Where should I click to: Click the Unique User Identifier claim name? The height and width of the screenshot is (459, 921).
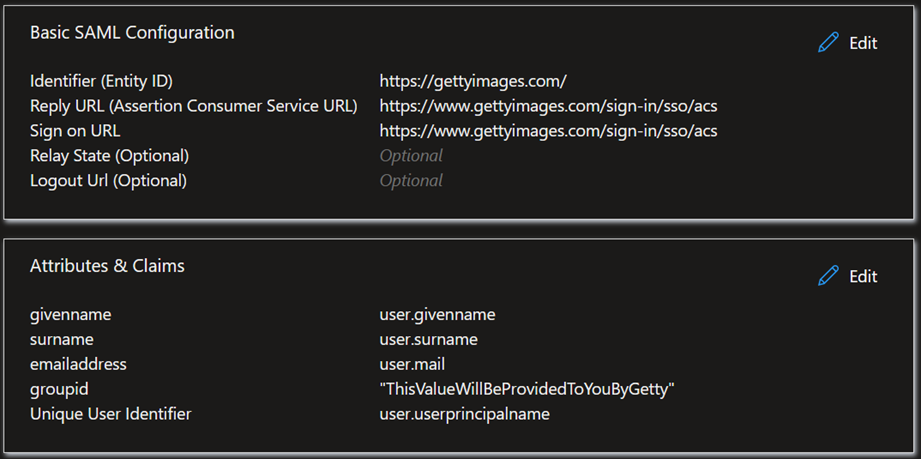(110, 414)
